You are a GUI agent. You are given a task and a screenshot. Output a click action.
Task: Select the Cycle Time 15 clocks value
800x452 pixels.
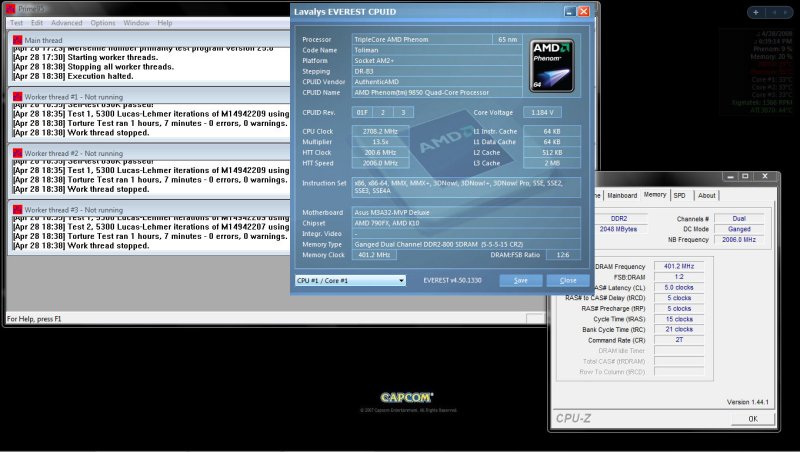click(x=679, y=319)
